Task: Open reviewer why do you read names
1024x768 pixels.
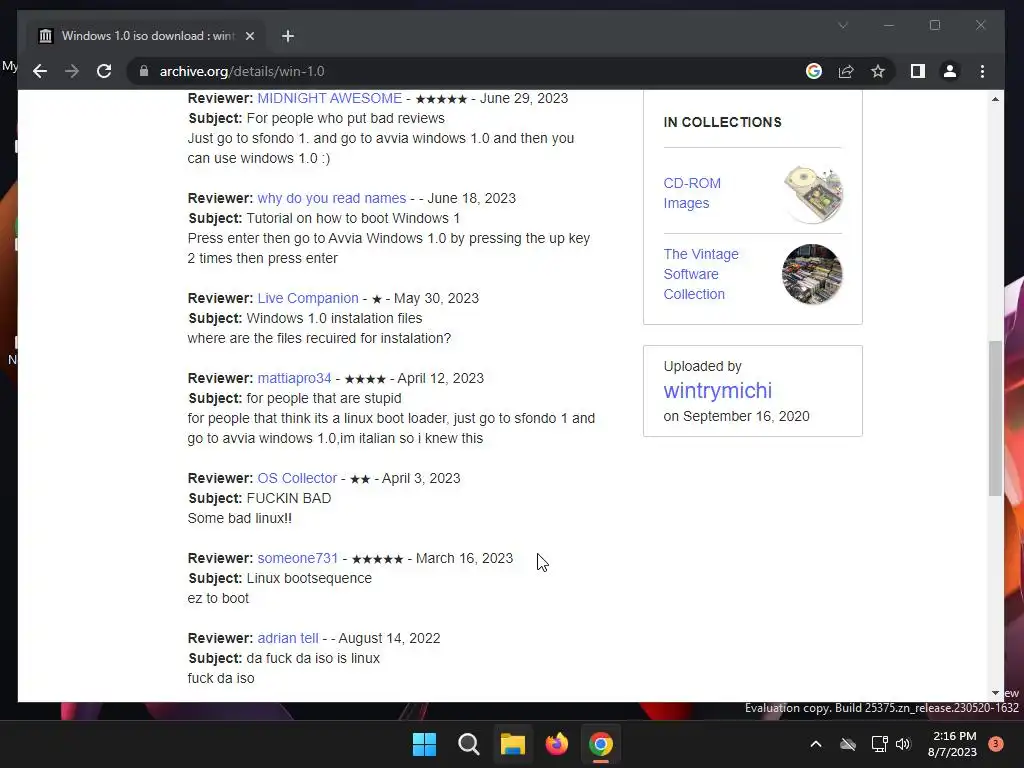Action: [332, 198]
